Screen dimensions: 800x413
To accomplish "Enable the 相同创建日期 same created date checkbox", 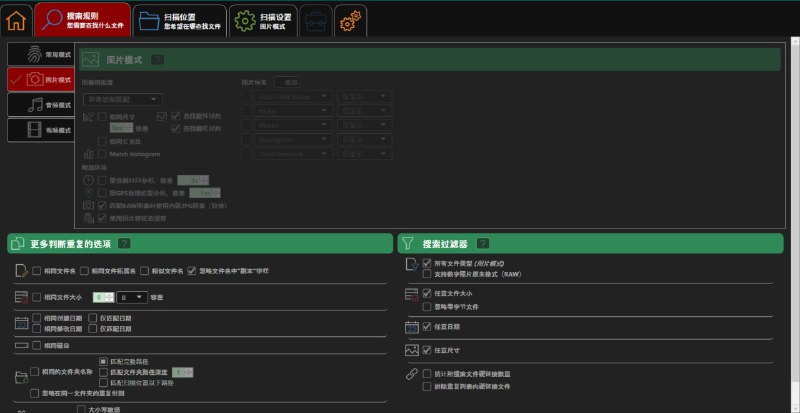I will pos(37,318).
